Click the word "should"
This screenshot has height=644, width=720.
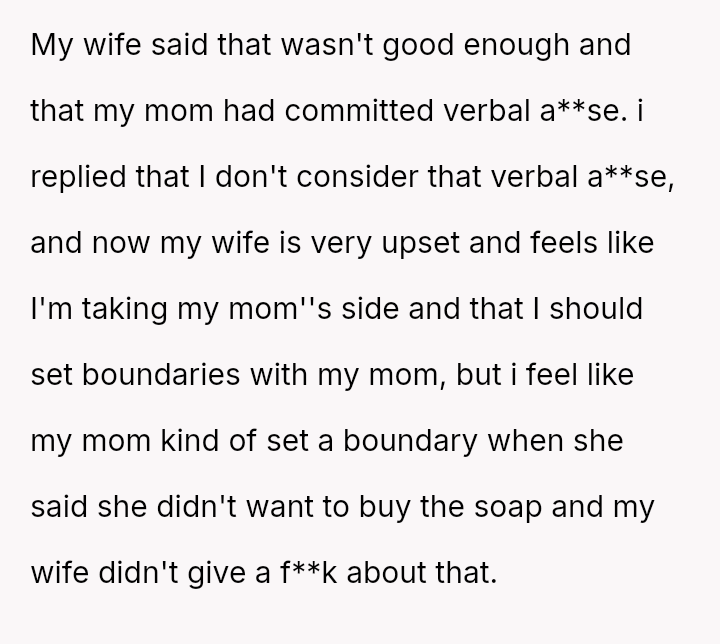597,307
